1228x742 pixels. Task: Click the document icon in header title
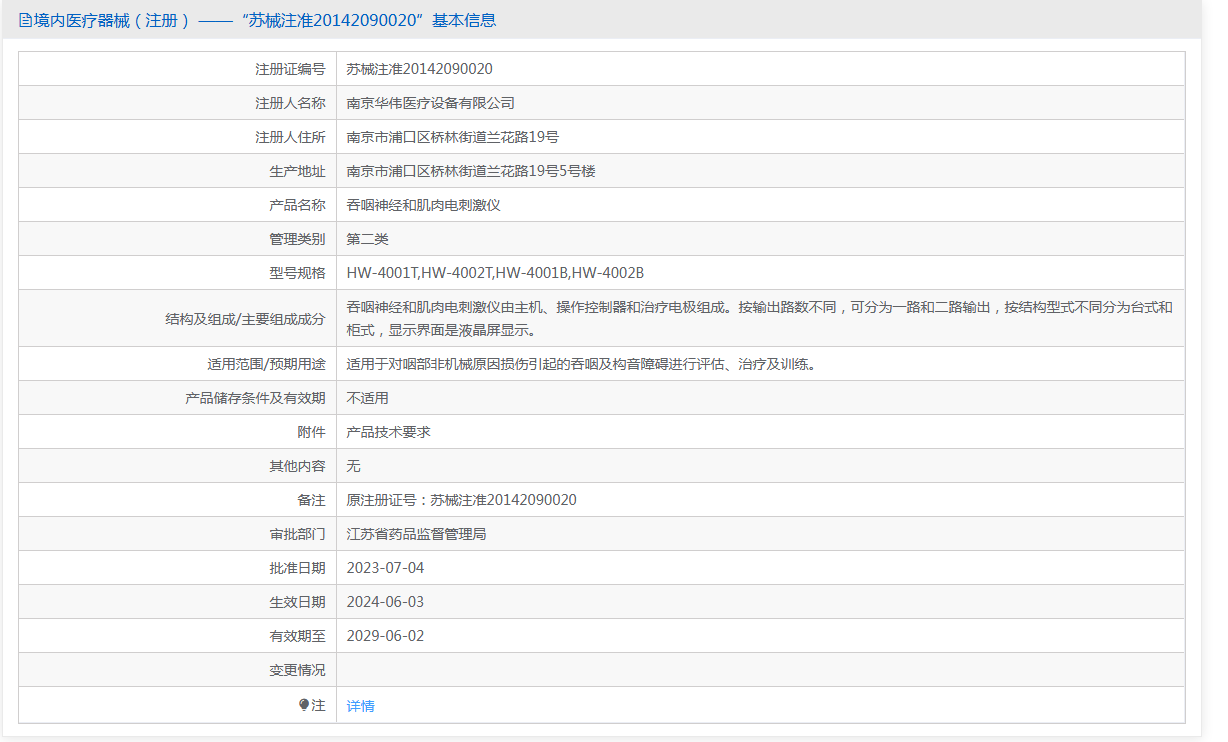click(x=25, y=20)
